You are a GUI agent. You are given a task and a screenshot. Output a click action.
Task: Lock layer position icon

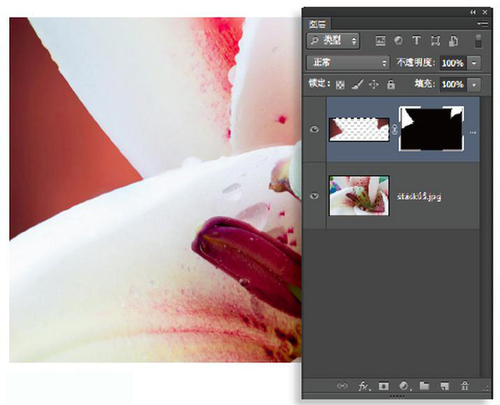374,84
